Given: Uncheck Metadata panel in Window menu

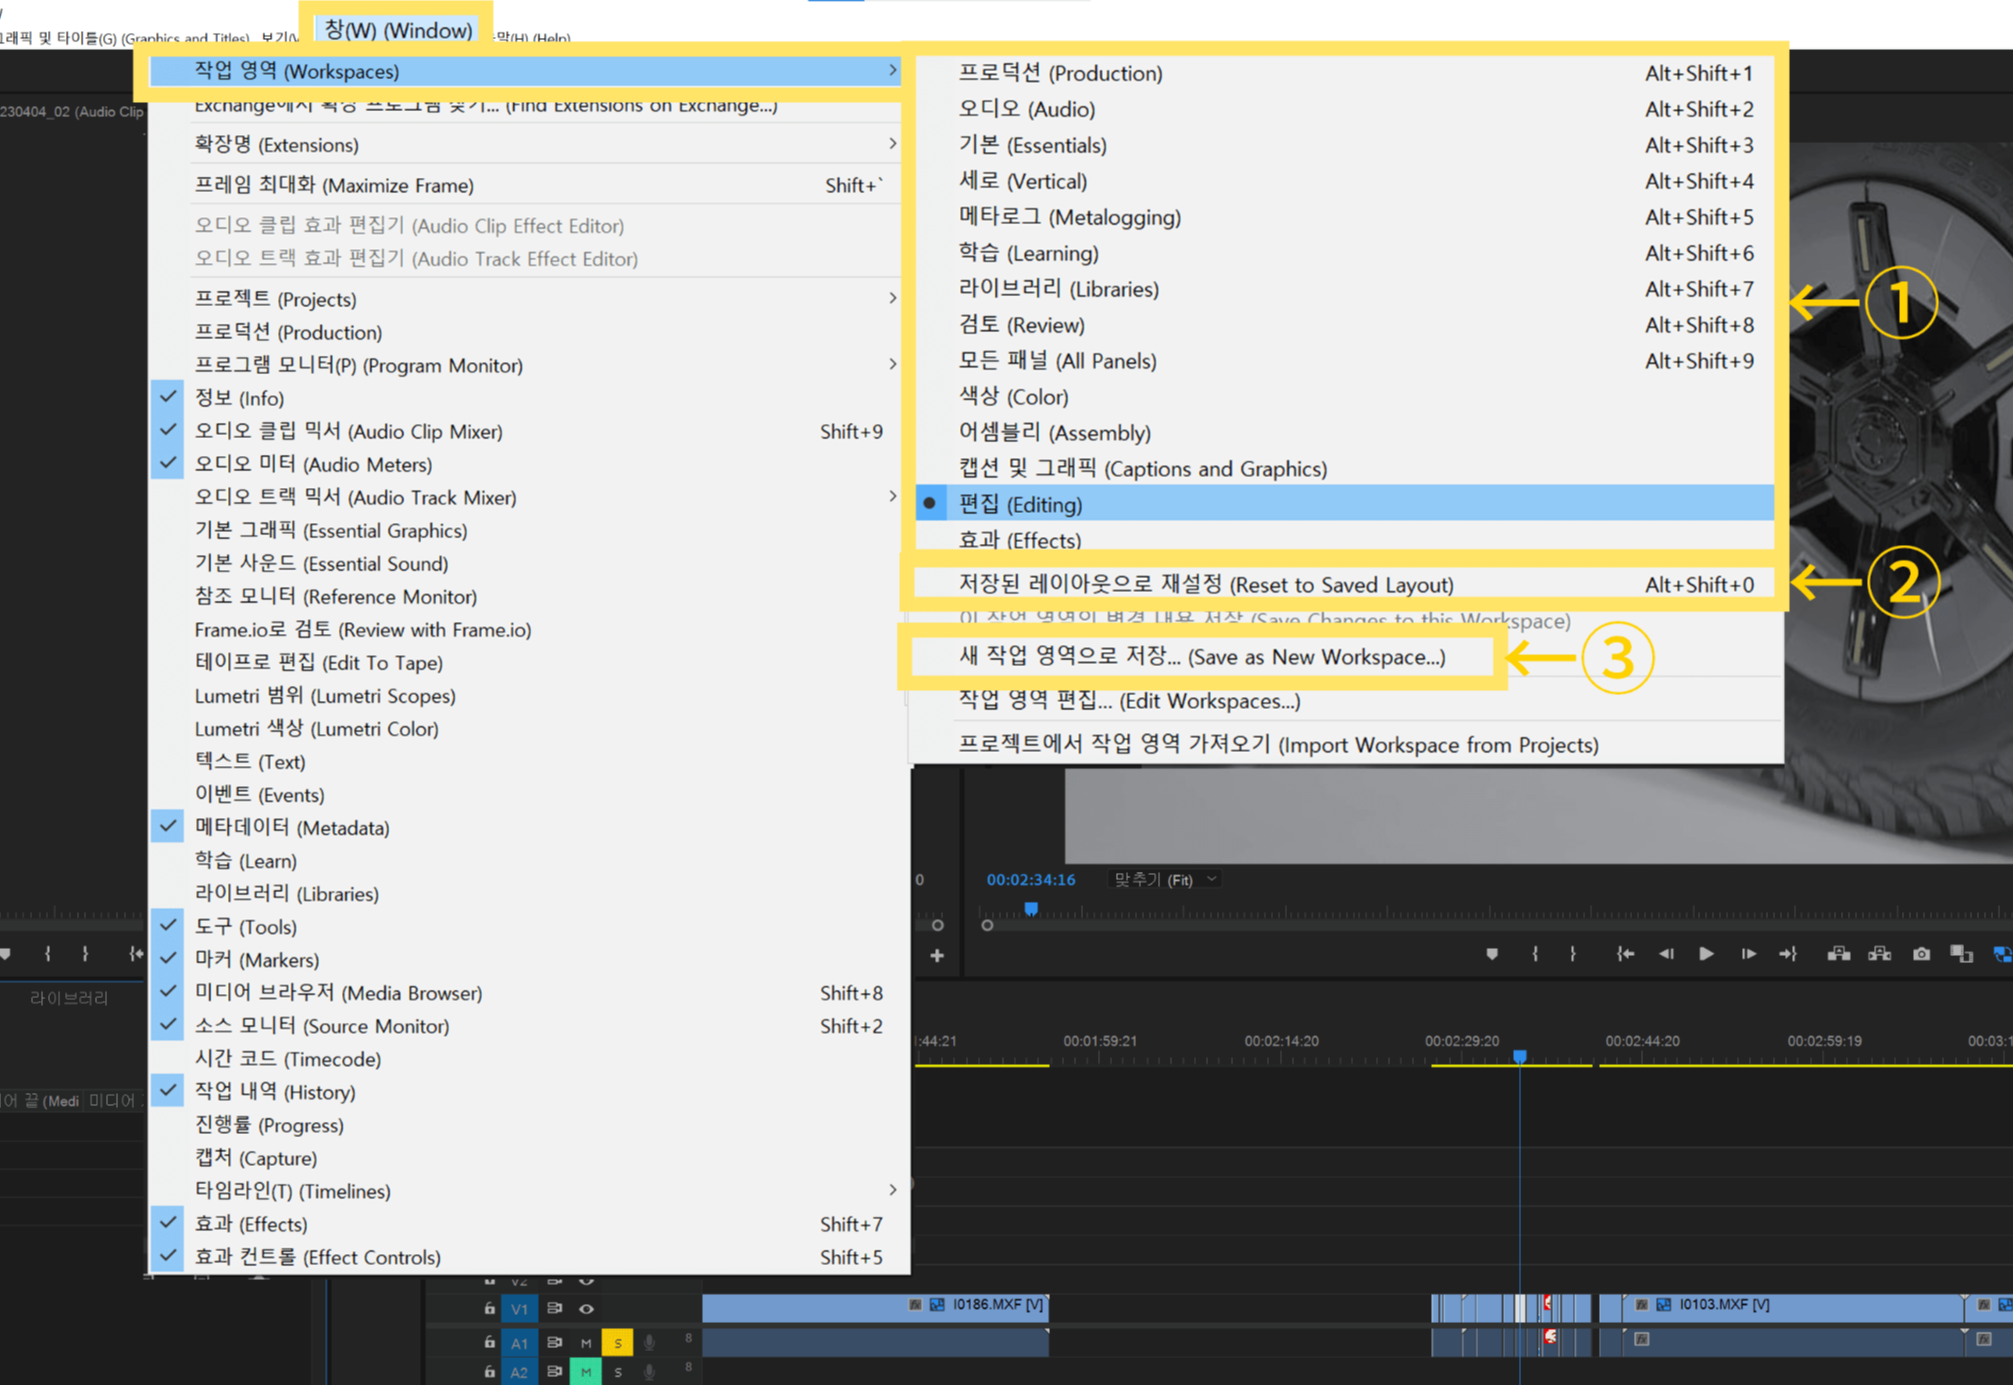Looking at the screenshot, I should click(x=291, y=827).
